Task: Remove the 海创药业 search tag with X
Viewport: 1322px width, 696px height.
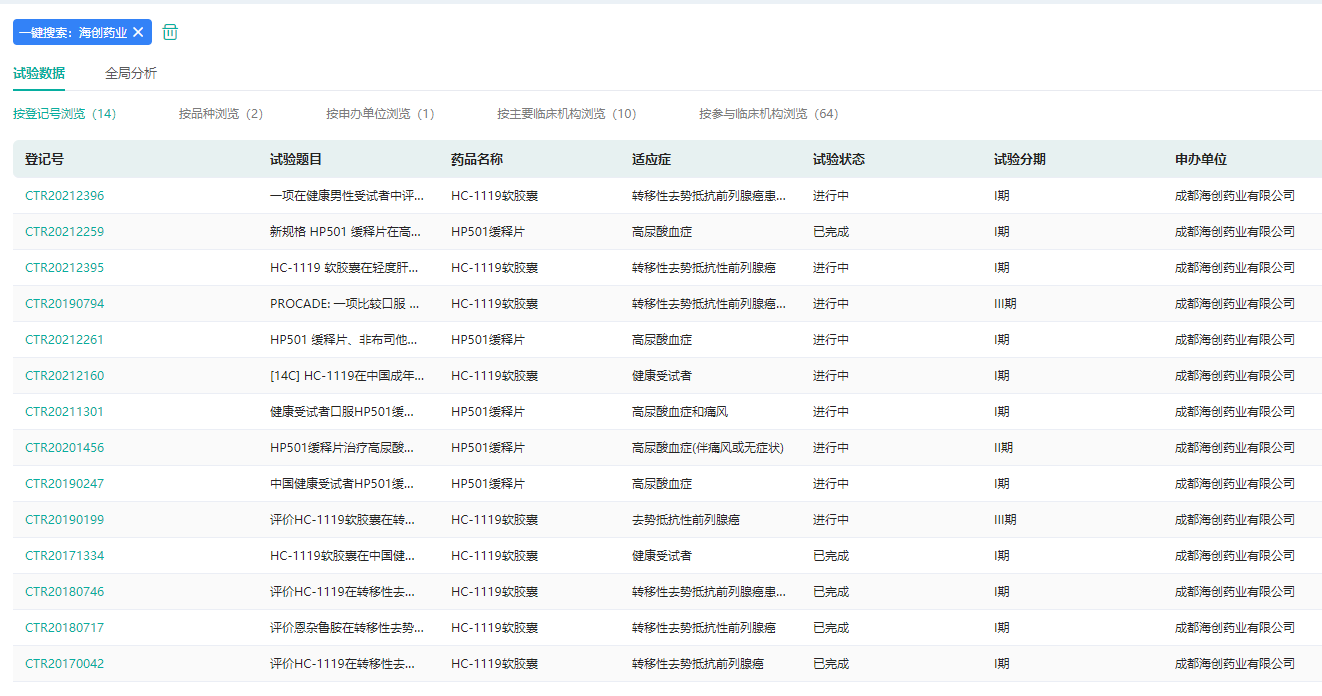Action: (138, 32)
